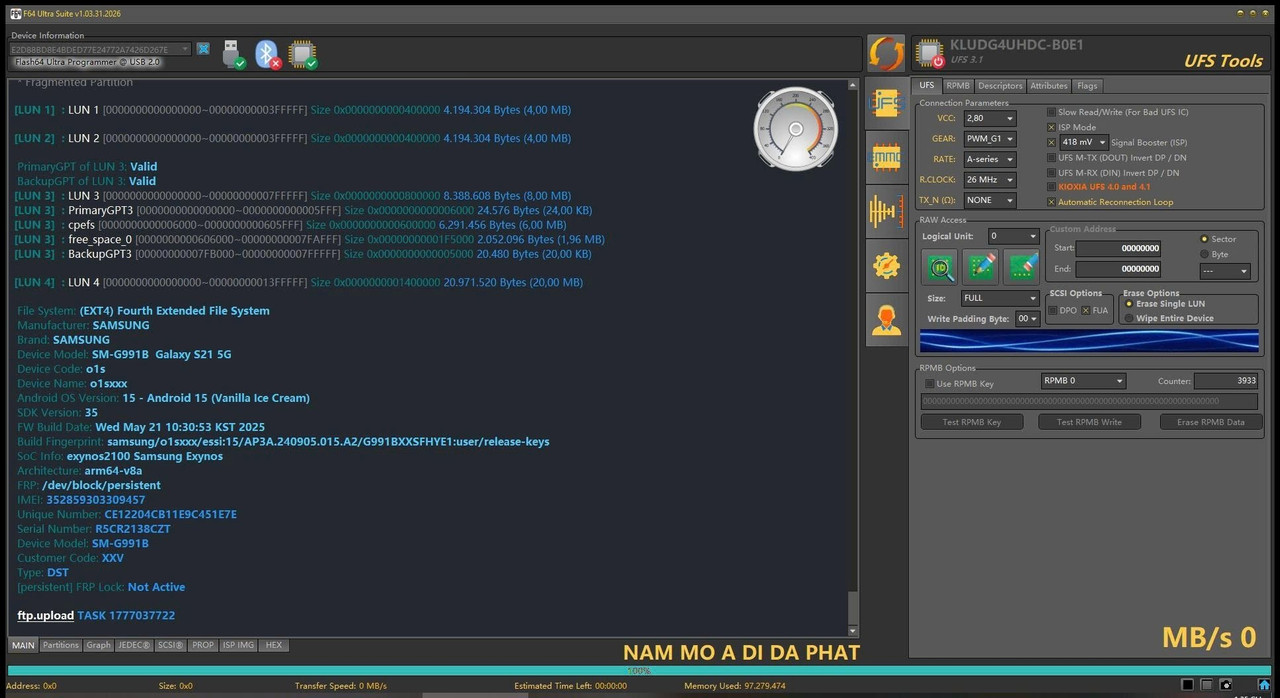Click the Identify chip magnifier button
Screen dimensions: 1280x698
click(938, 266)
